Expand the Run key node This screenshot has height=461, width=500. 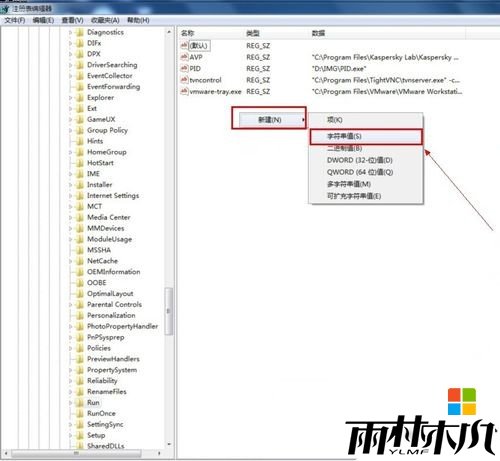coord(70,403)
